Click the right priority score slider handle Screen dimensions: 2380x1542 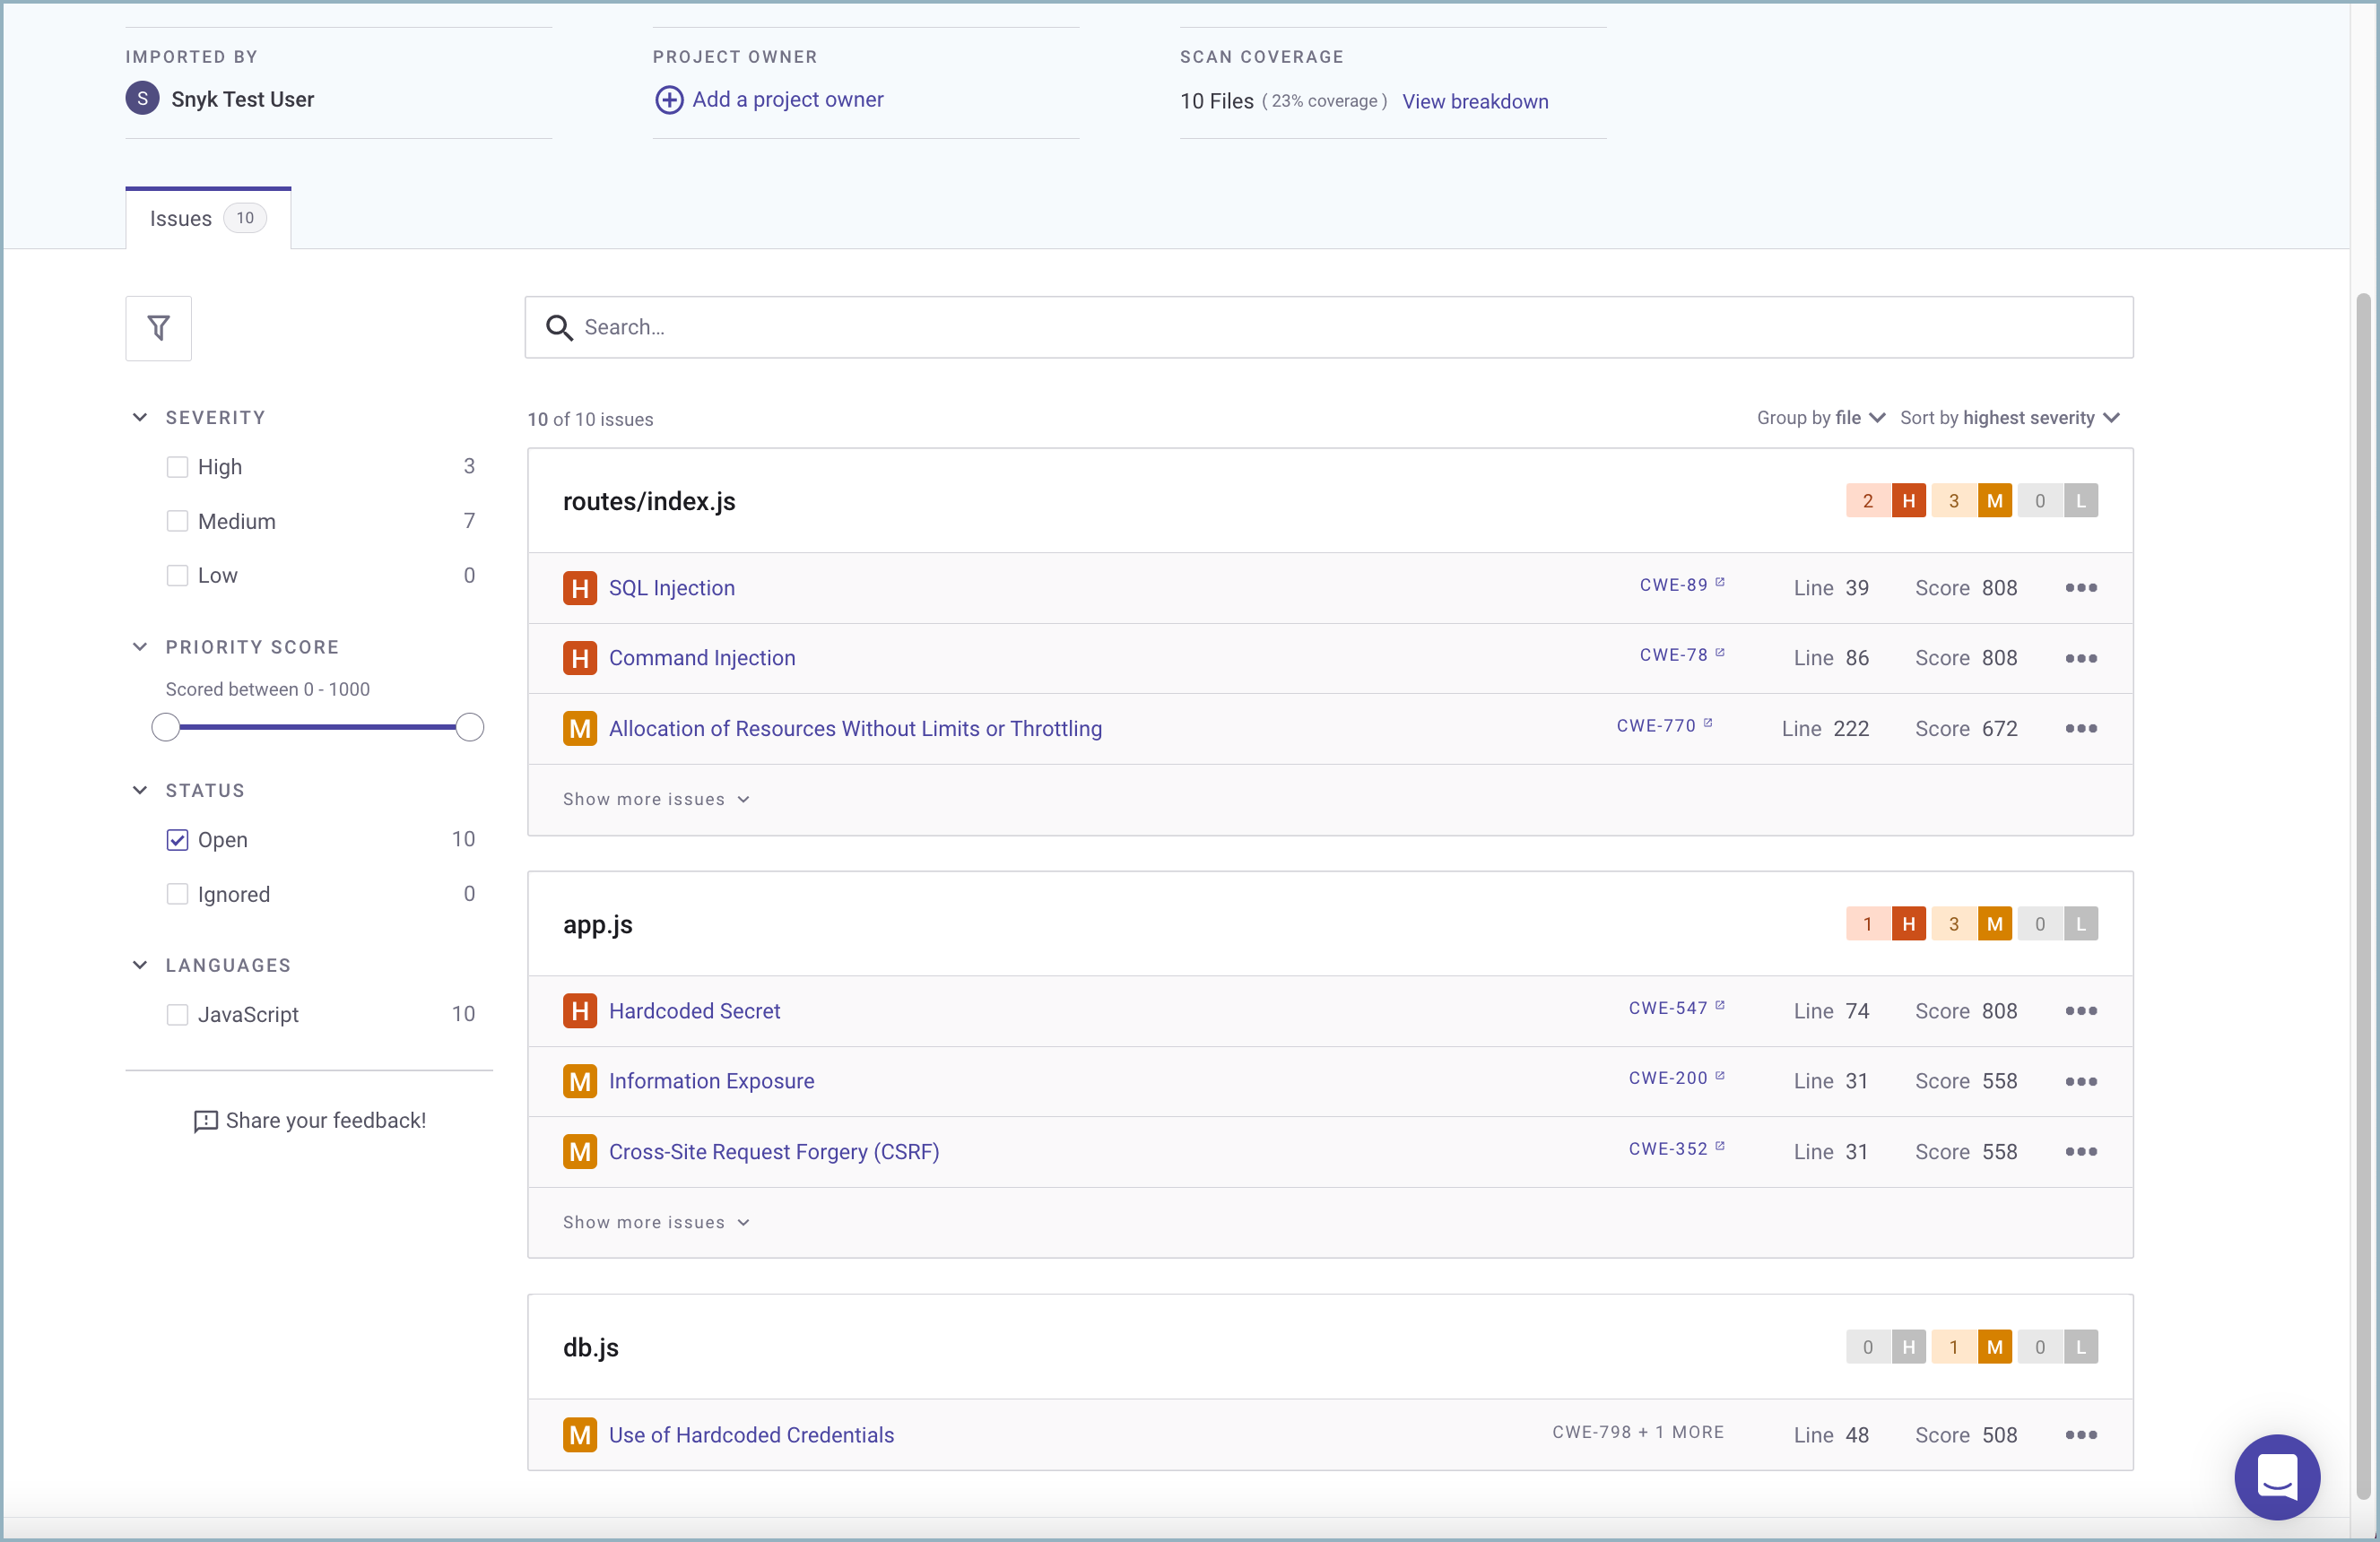point(469,728)
